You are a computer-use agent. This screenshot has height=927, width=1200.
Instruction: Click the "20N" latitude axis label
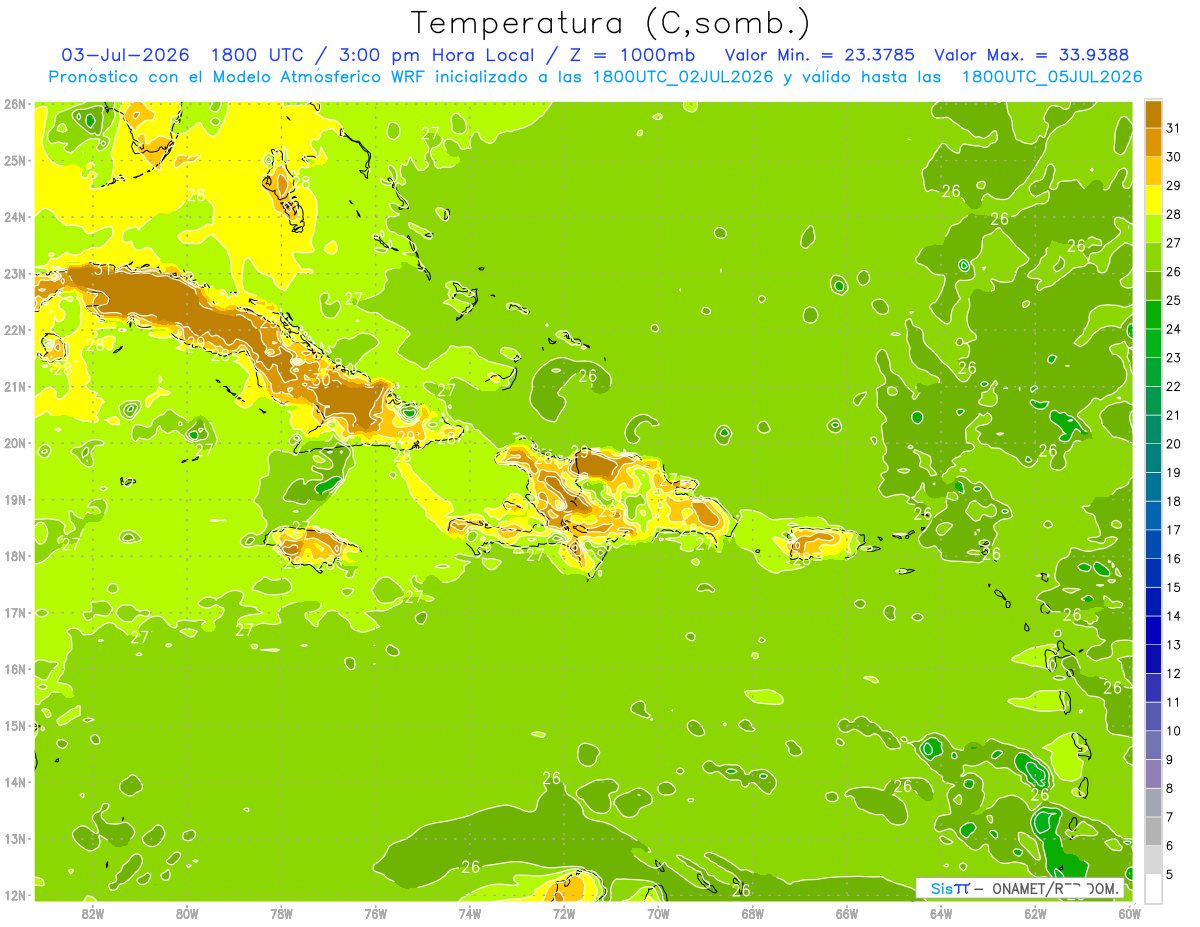(15, 443)
